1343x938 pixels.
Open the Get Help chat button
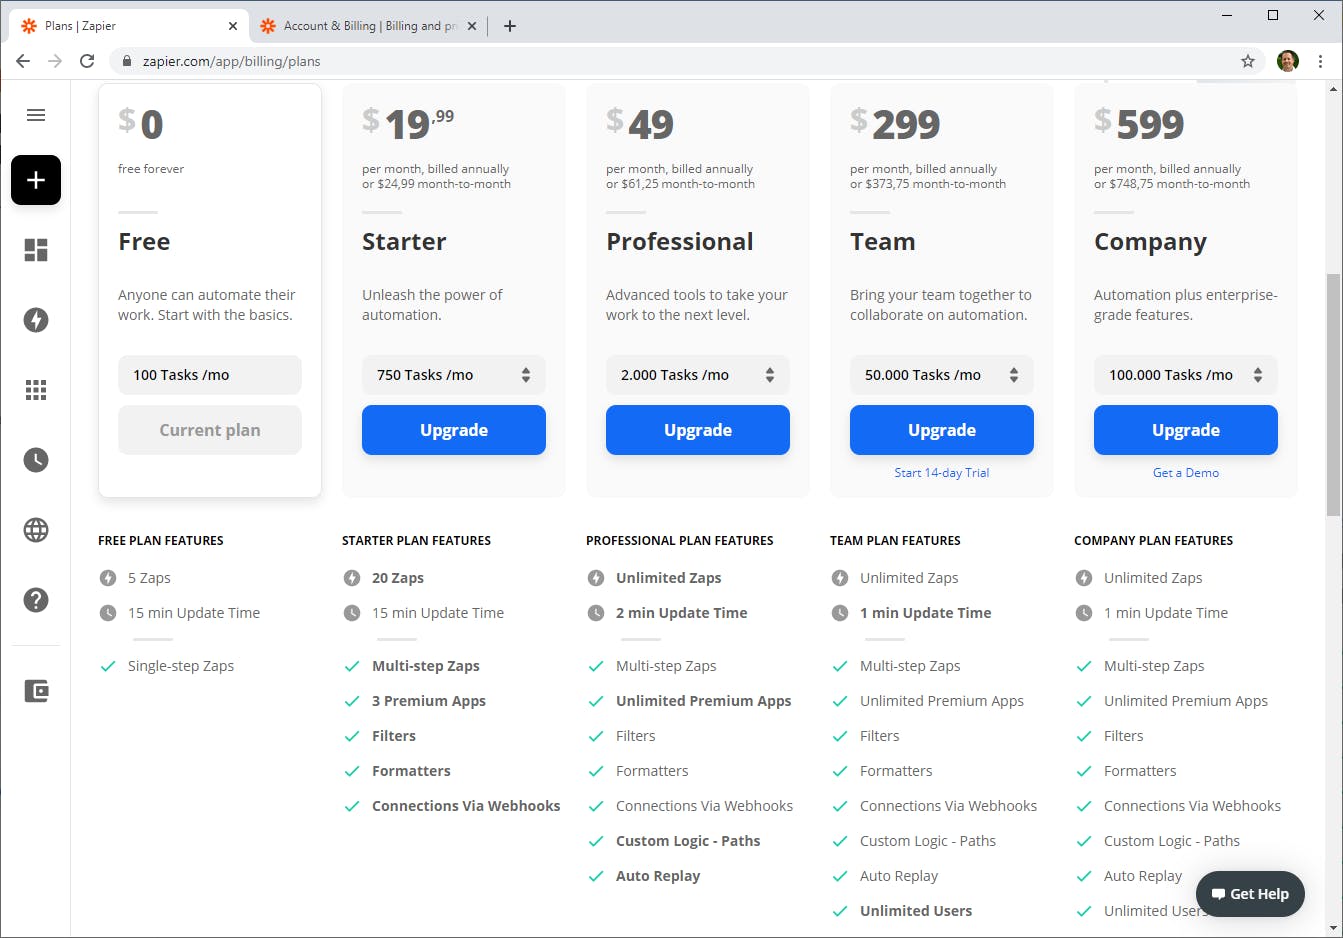coord(1250,894)
